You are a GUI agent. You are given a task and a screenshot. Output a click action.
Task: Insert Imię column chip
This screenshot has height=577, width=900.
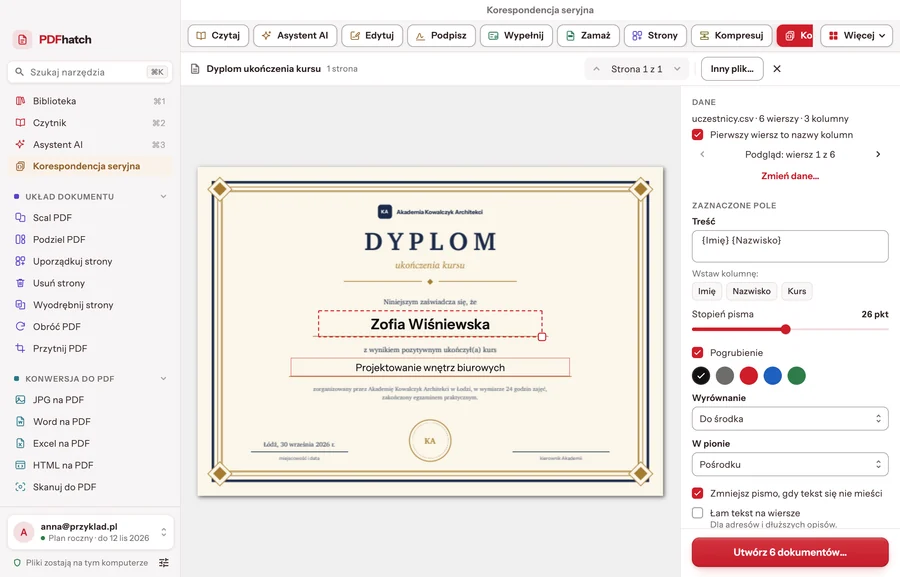click(x=707, y=292)
